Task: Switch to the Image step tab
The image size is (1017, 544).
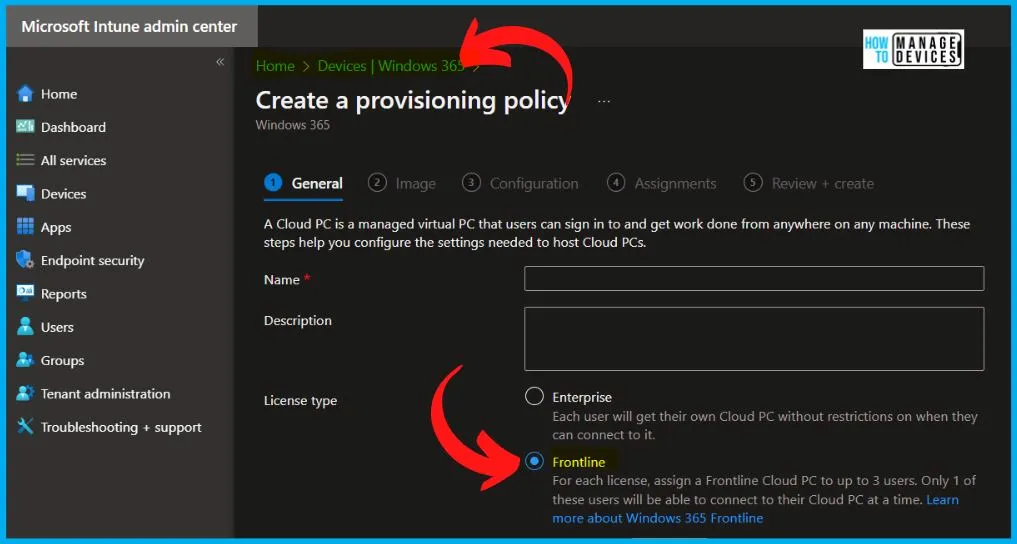Action: [x=402, y=183]
